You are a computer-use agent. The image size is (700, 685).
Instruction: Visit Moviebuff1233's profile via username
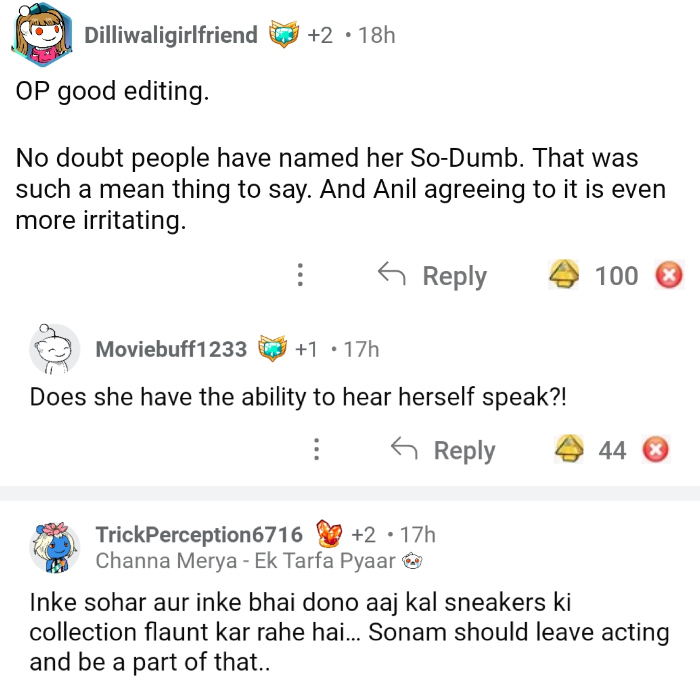tap(171, 349)
